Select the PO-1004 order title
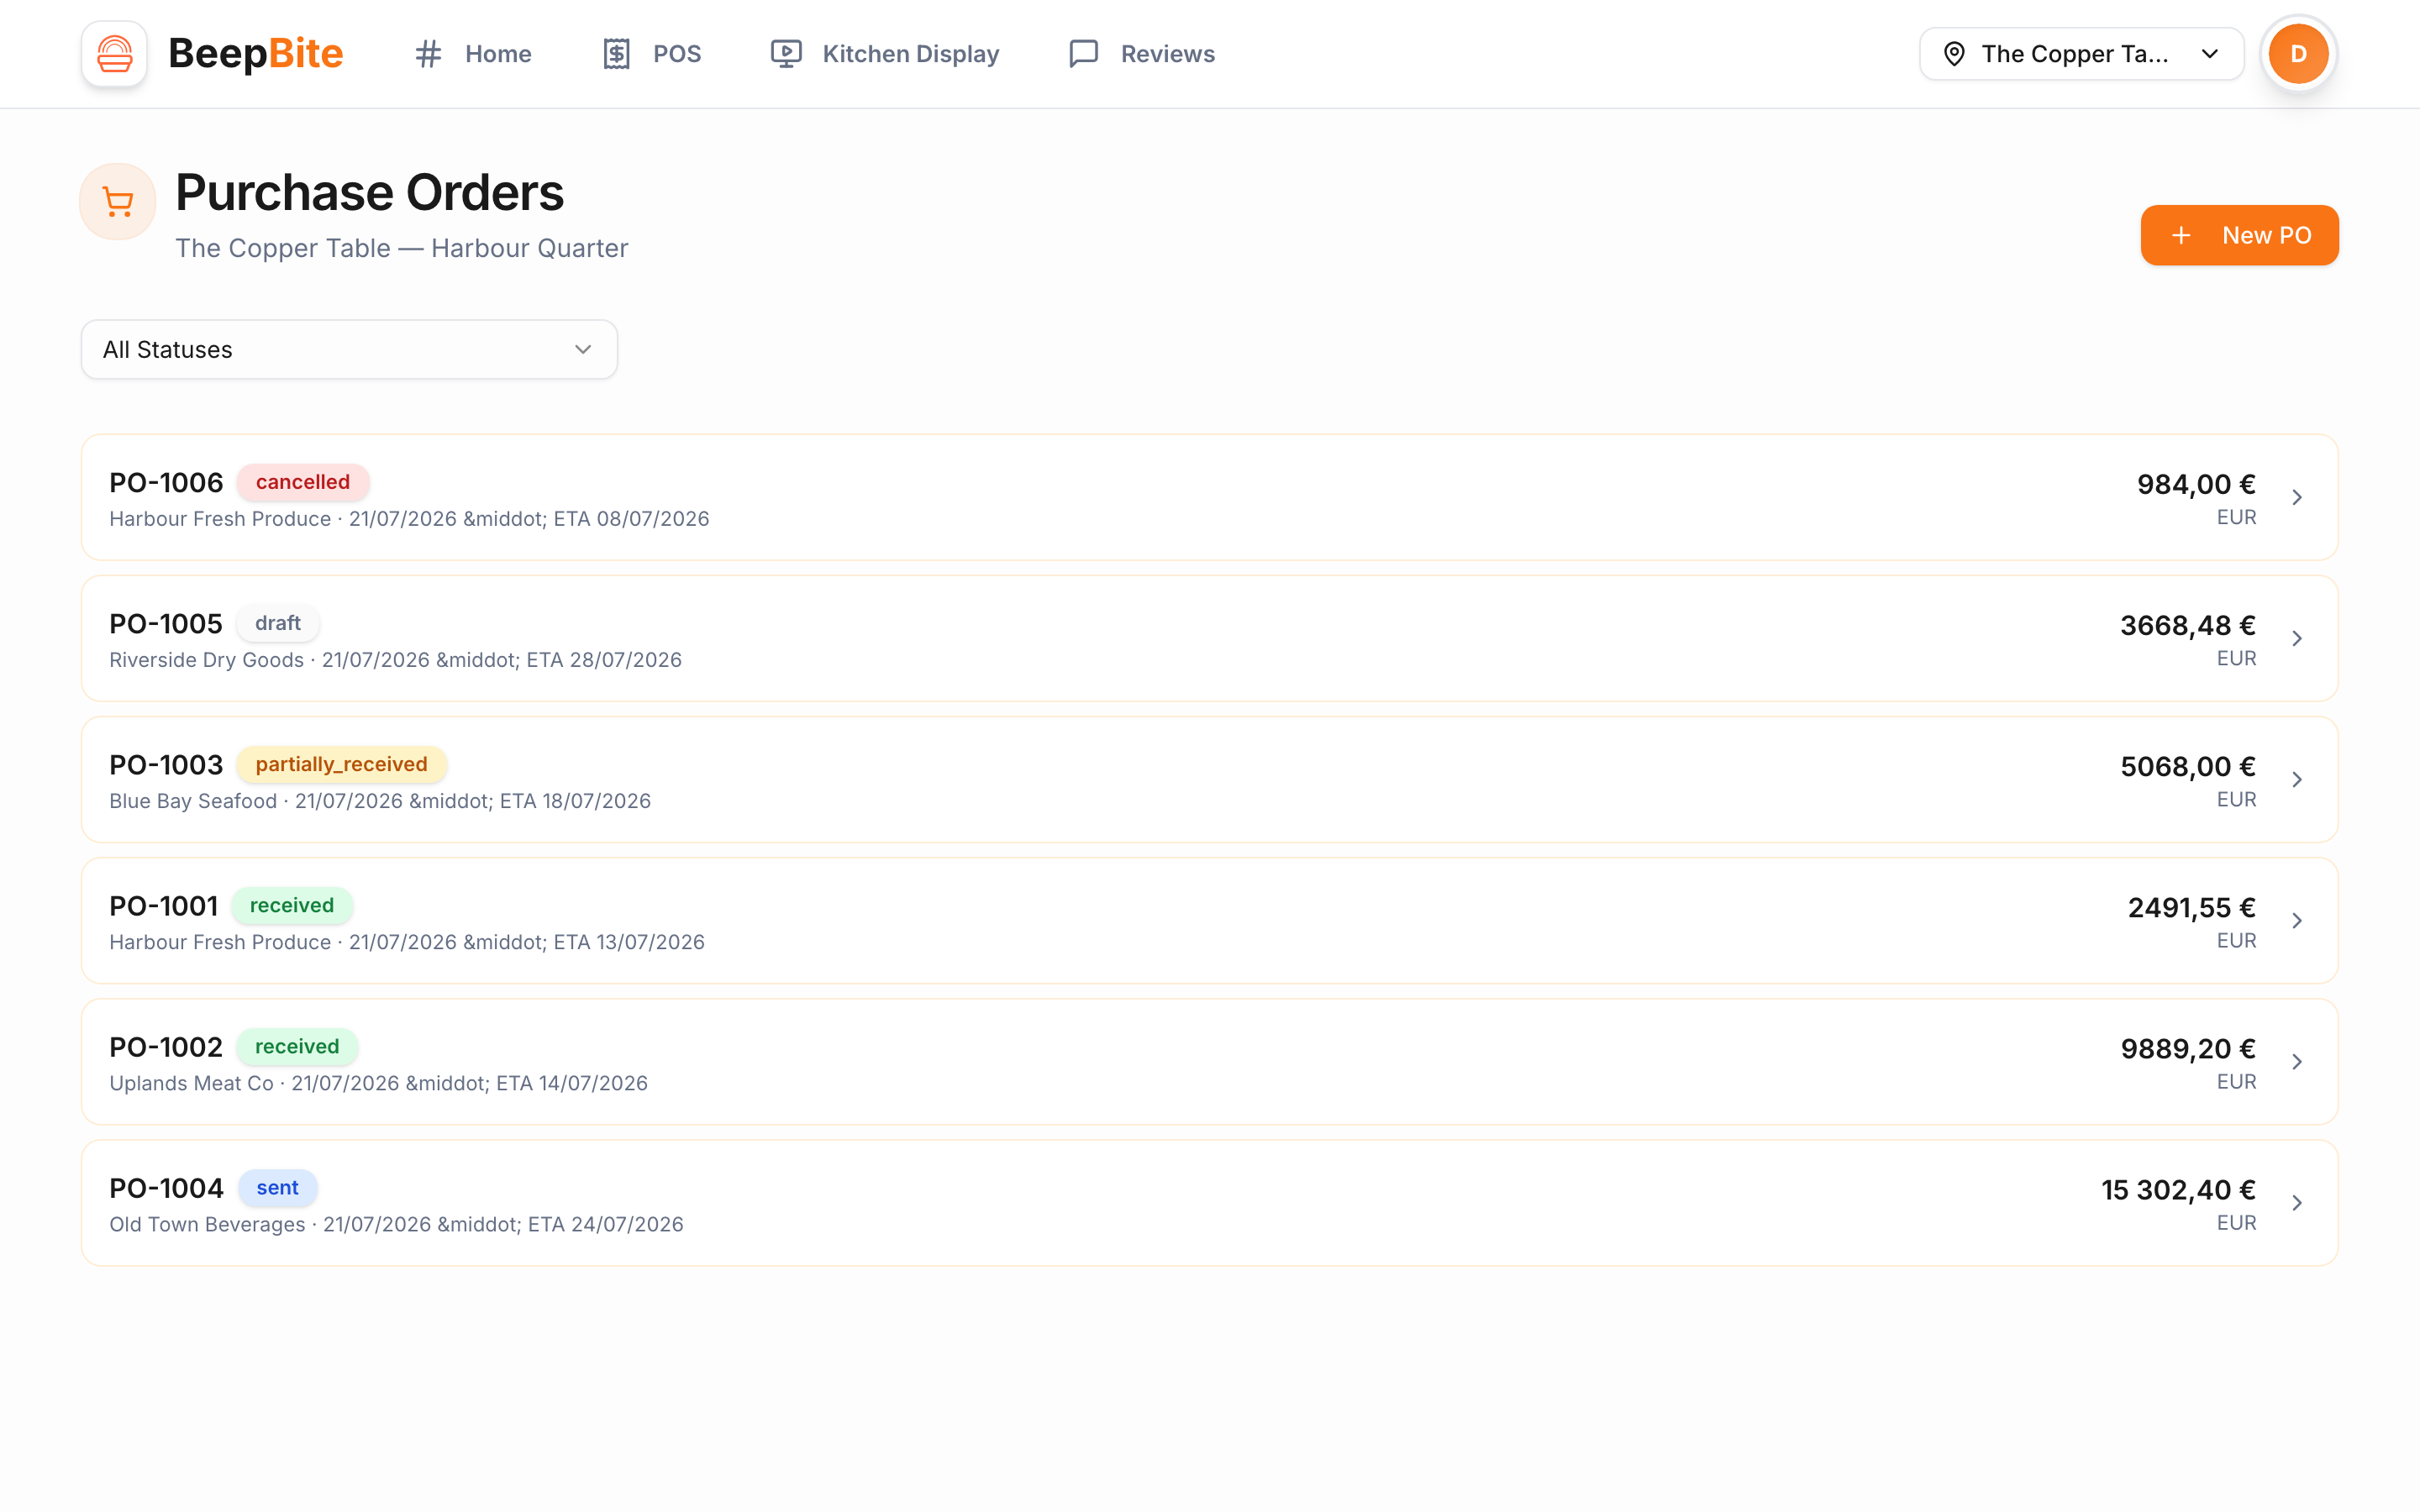Image resolution: width=2420 pixels, height=1512 pixels. (x=166, y=1188)
